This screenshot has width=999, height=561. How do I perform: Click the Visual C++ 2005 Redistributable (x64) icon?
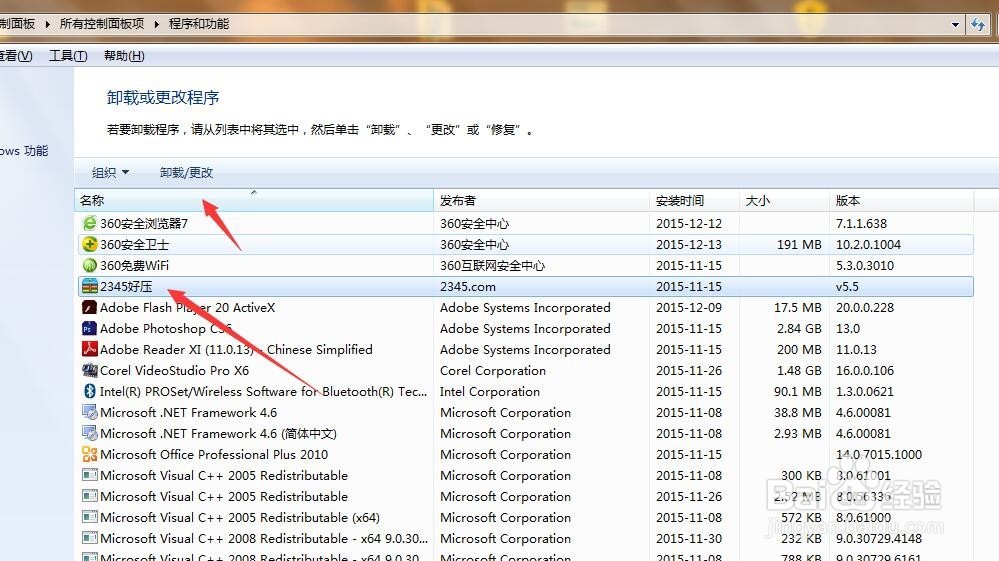pyautogui.click(x=90, y=518)
